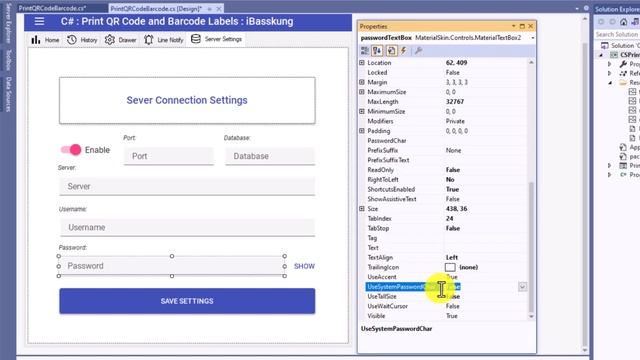Image resolution: width=640 pixels, height=360 pixels.
Task: Select the PrintQRCodeBarcode.cs [Design] tab
Action: pyautogui.click(x=156, y=9)
